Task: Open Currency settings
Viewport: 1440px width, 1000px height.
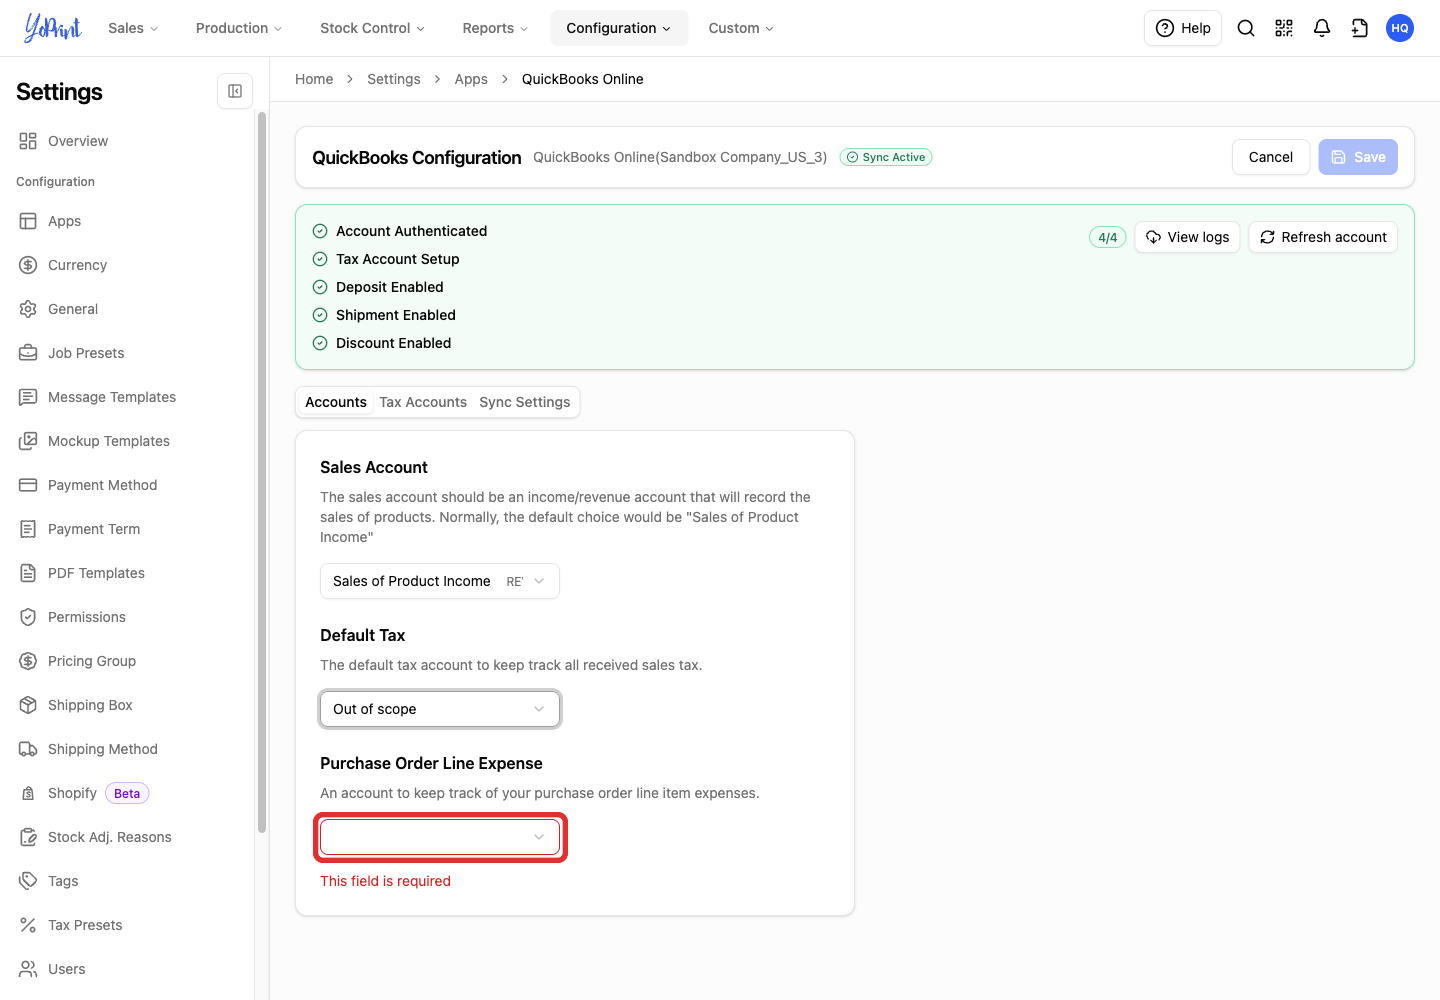Action: pyautogui.click(x=127, y=265)
